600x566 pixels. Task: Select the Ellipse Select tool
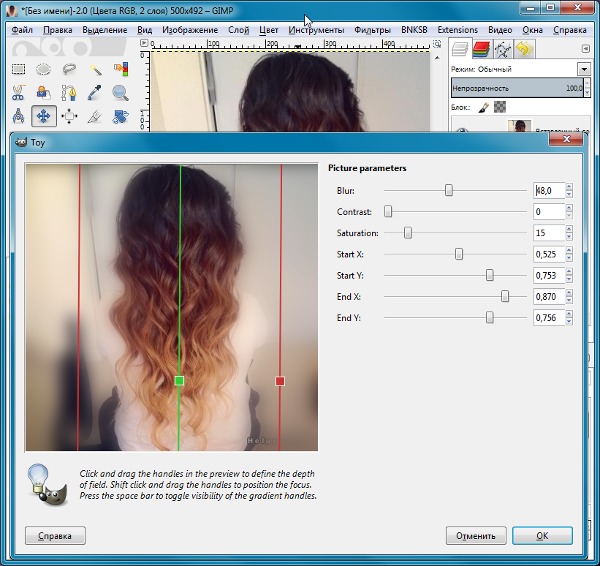(x=44, y=69)
